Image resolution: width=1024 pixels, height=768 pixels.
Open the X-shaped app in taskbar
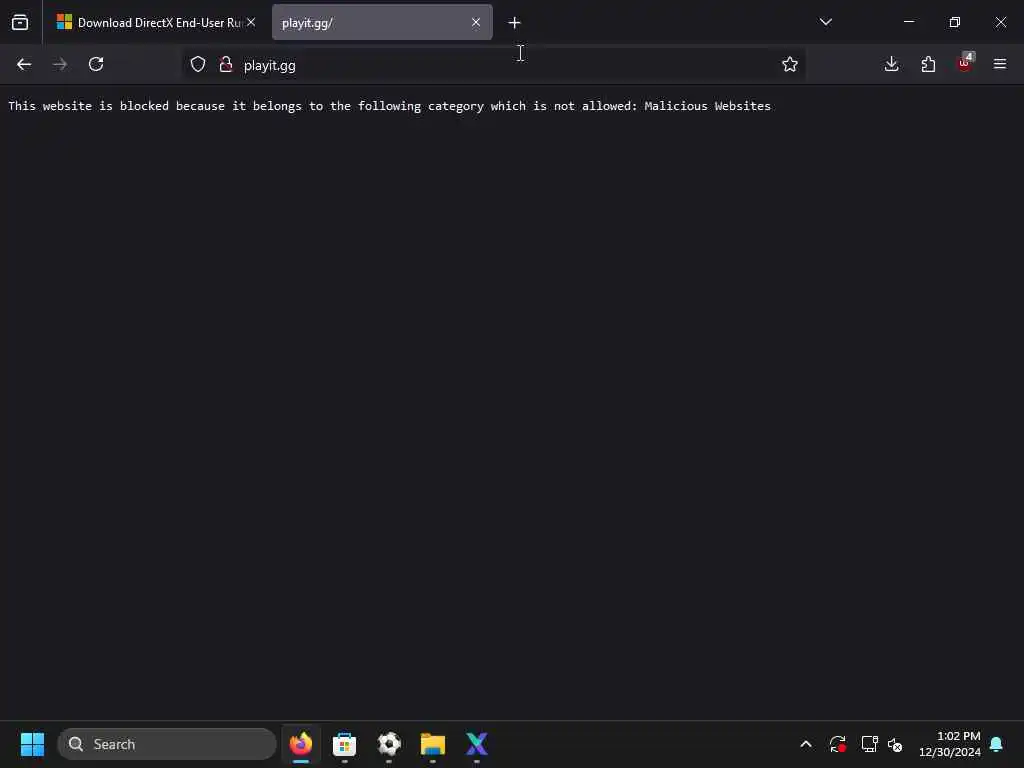pos(477,744)
